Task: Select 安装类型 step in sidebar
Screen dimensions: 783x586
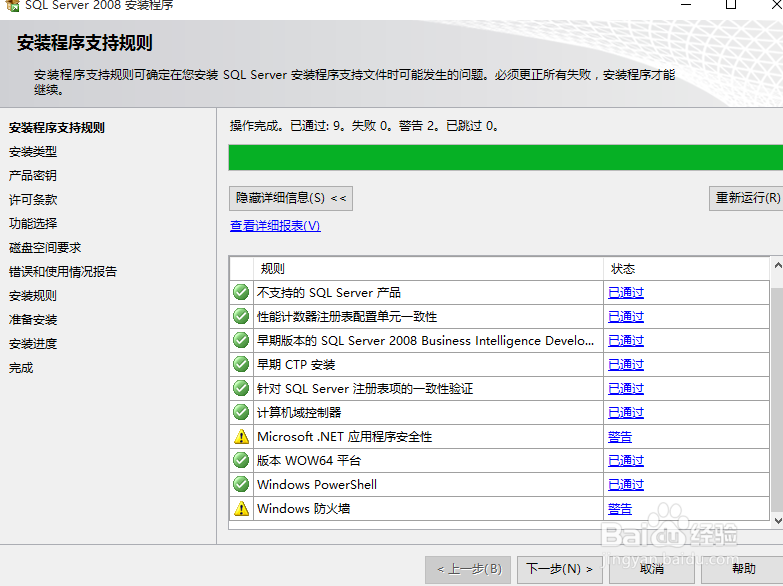Action: pyautogui.click(x=33, y=151)
